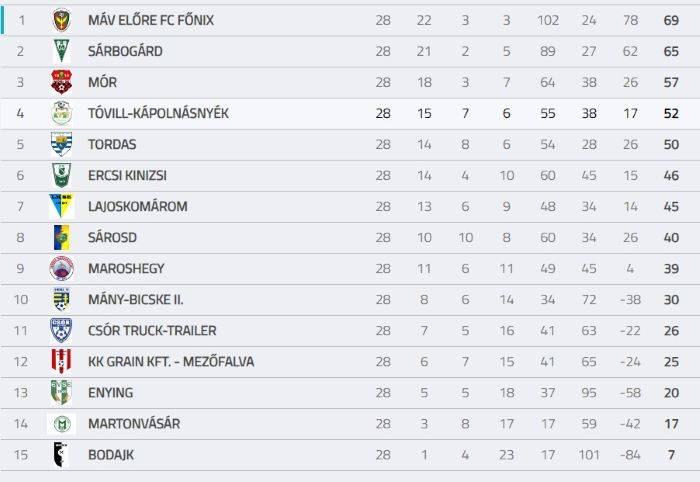Click the MÁV Előre FC Főnix club crest
The height and width of the screenshot is (482, 700).
62,21
